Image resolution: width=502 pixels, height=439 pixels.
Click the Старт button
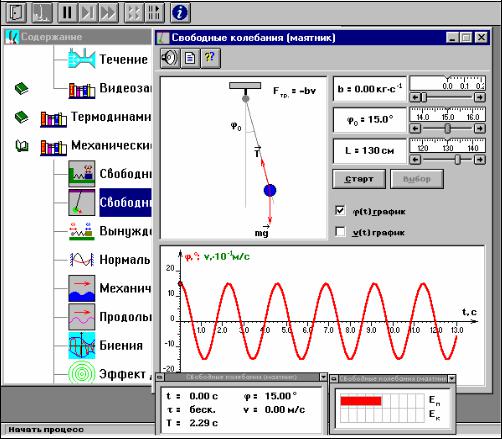point(359,179)
